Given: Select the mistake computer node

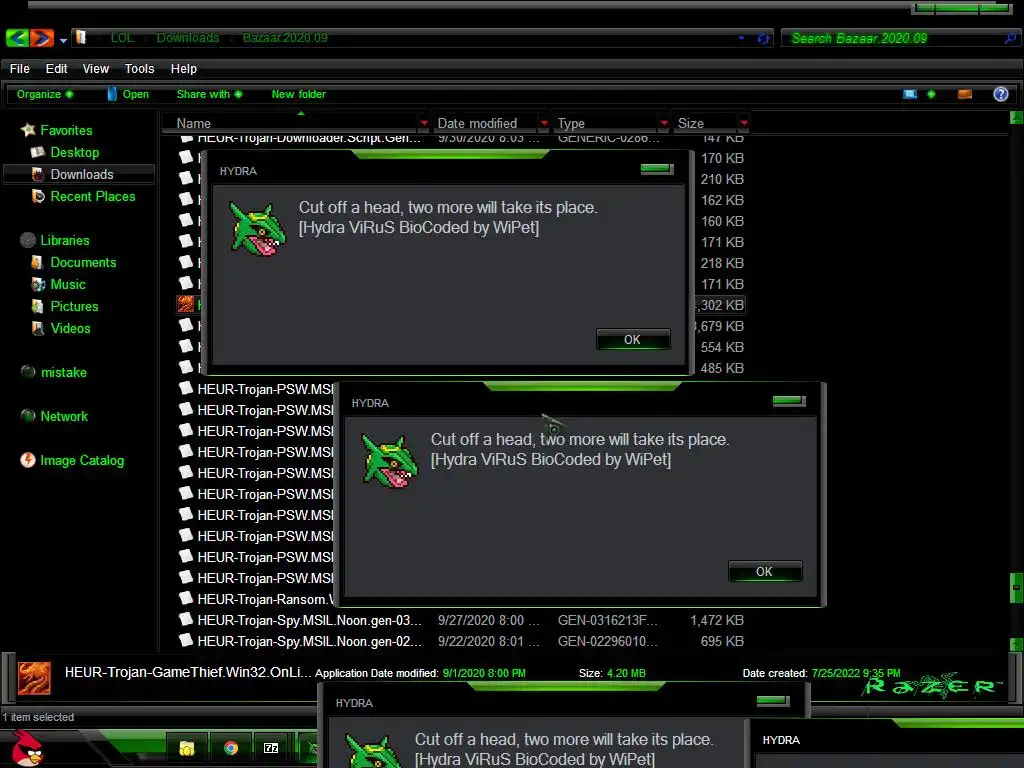Looking at the screenshot, I should 63,372.
